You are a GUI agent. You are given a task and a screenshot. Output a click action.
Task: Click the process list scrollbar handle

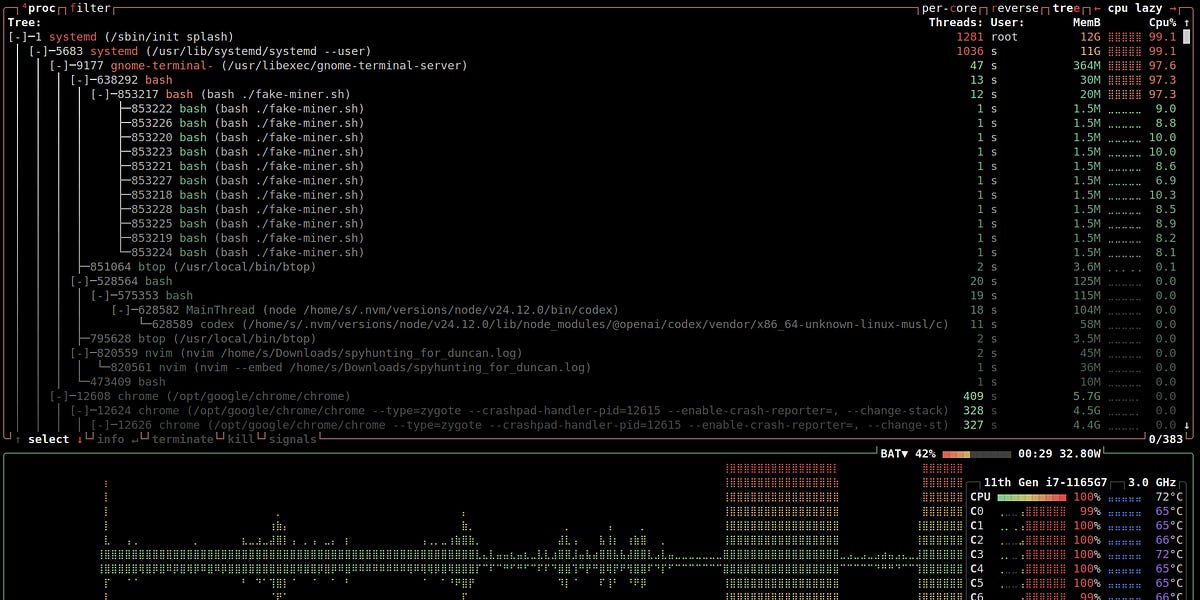point(1186,37)
